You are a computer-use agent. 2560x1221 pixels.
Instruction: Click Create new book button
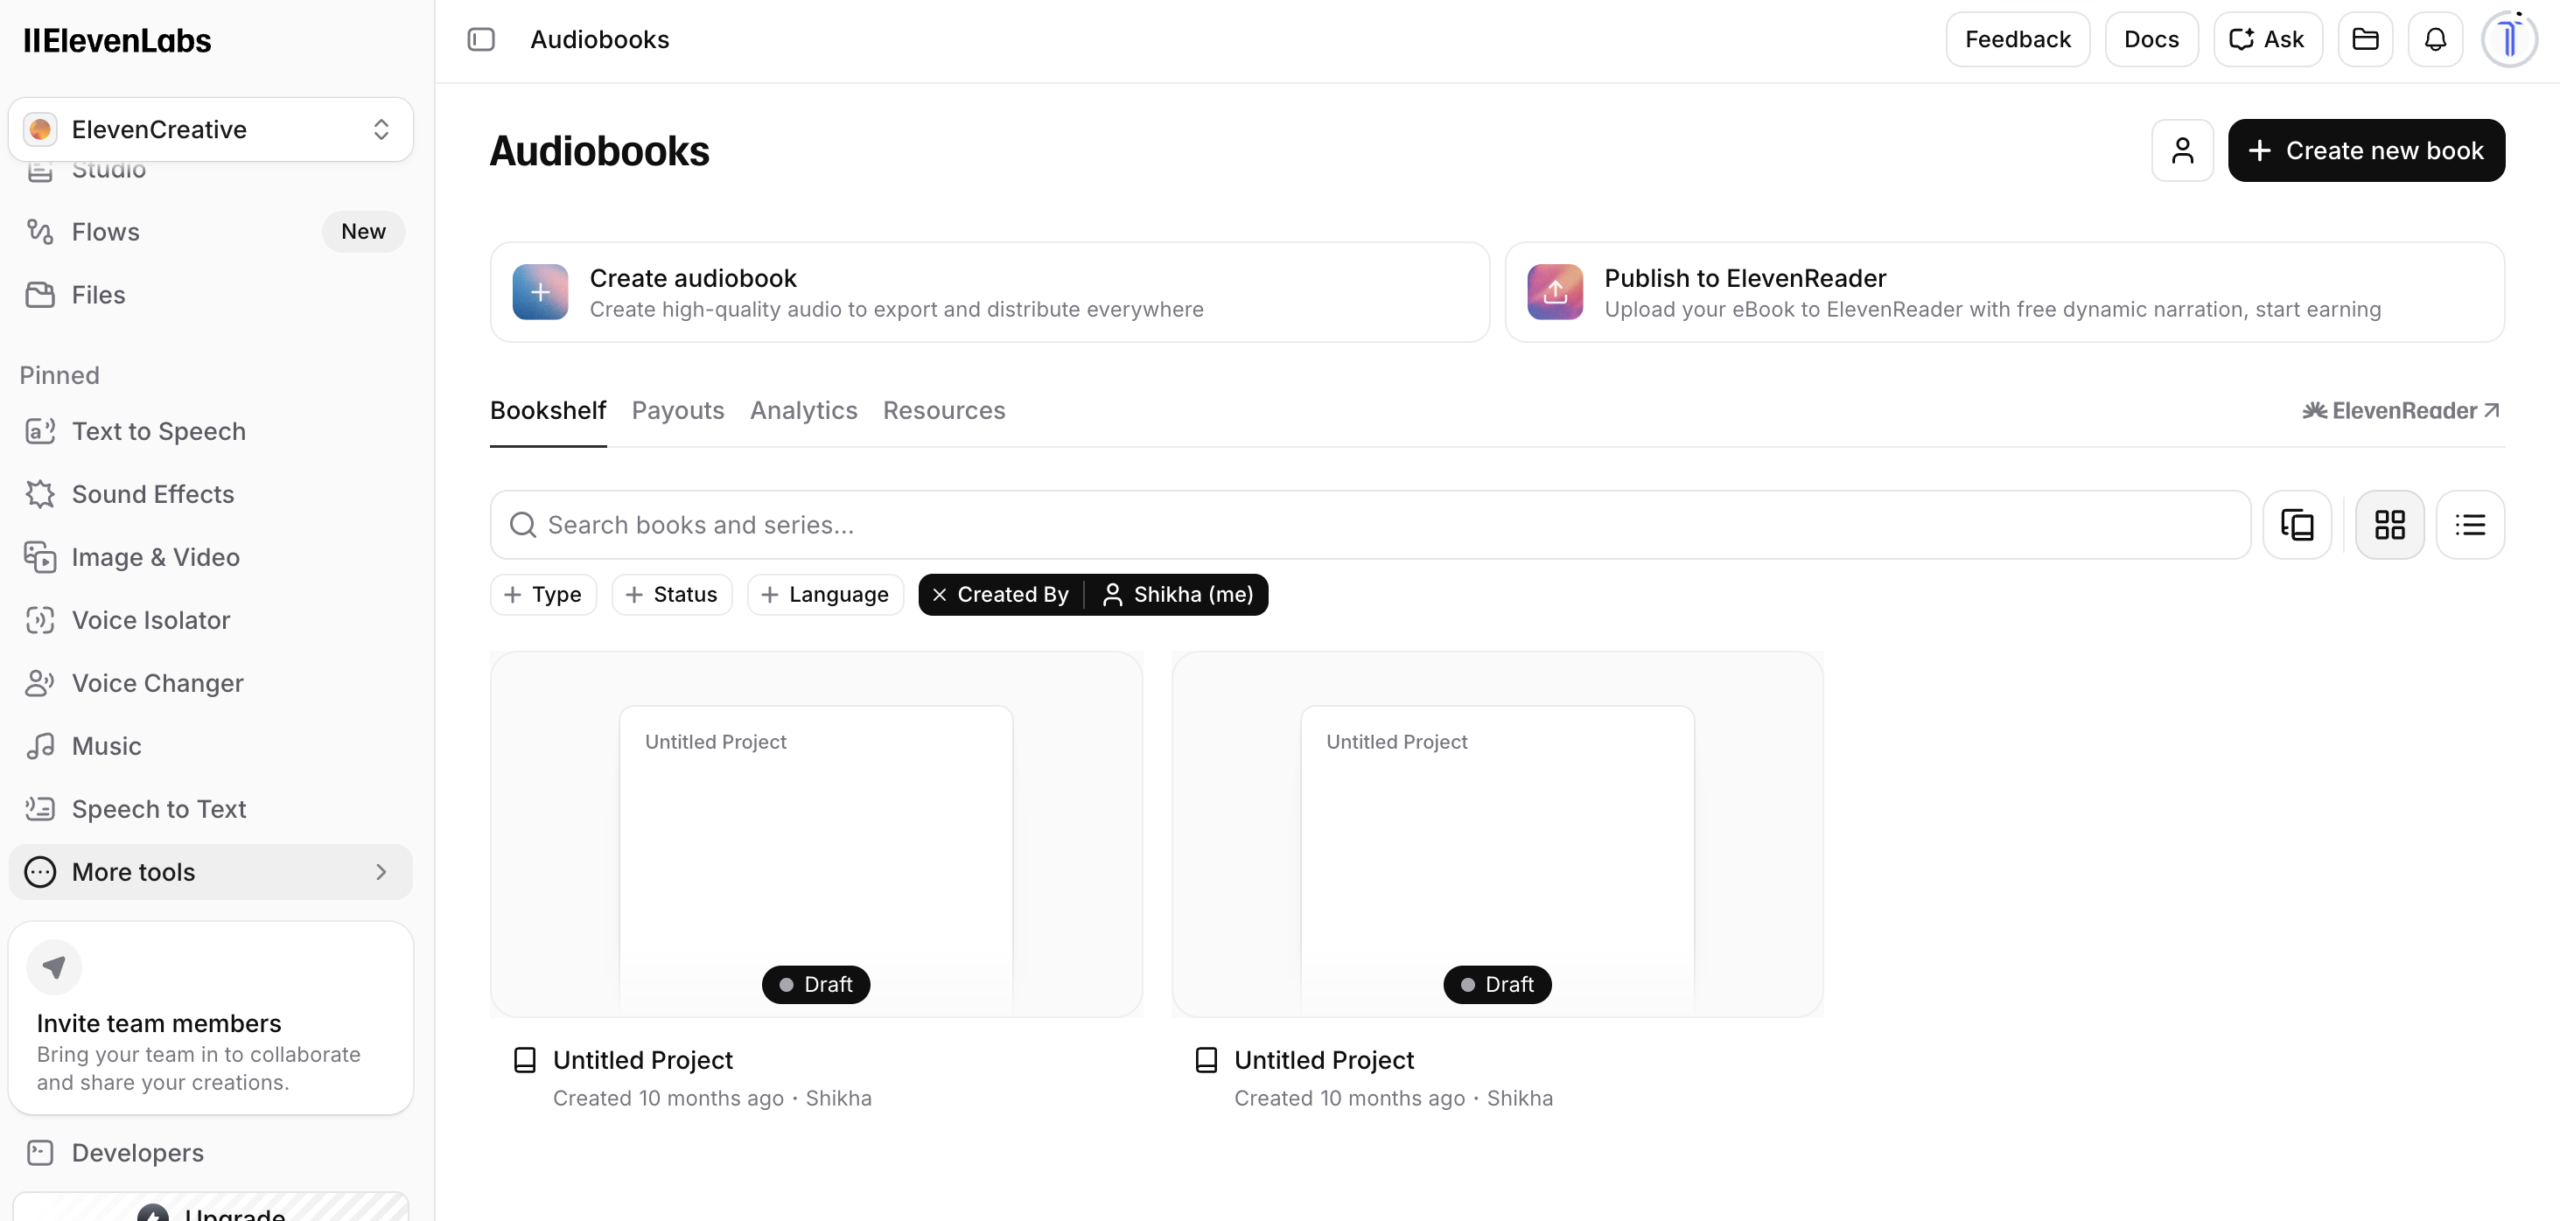pyautogui.click(x=2366, y=150)
